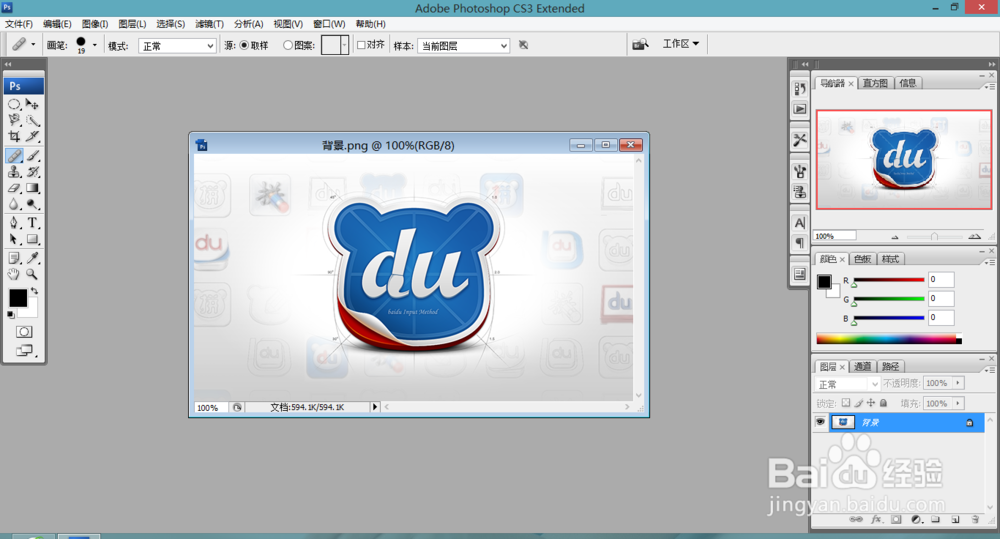Toggle lock all padlock icon
1000x539 pixels.
coord(883,402)
